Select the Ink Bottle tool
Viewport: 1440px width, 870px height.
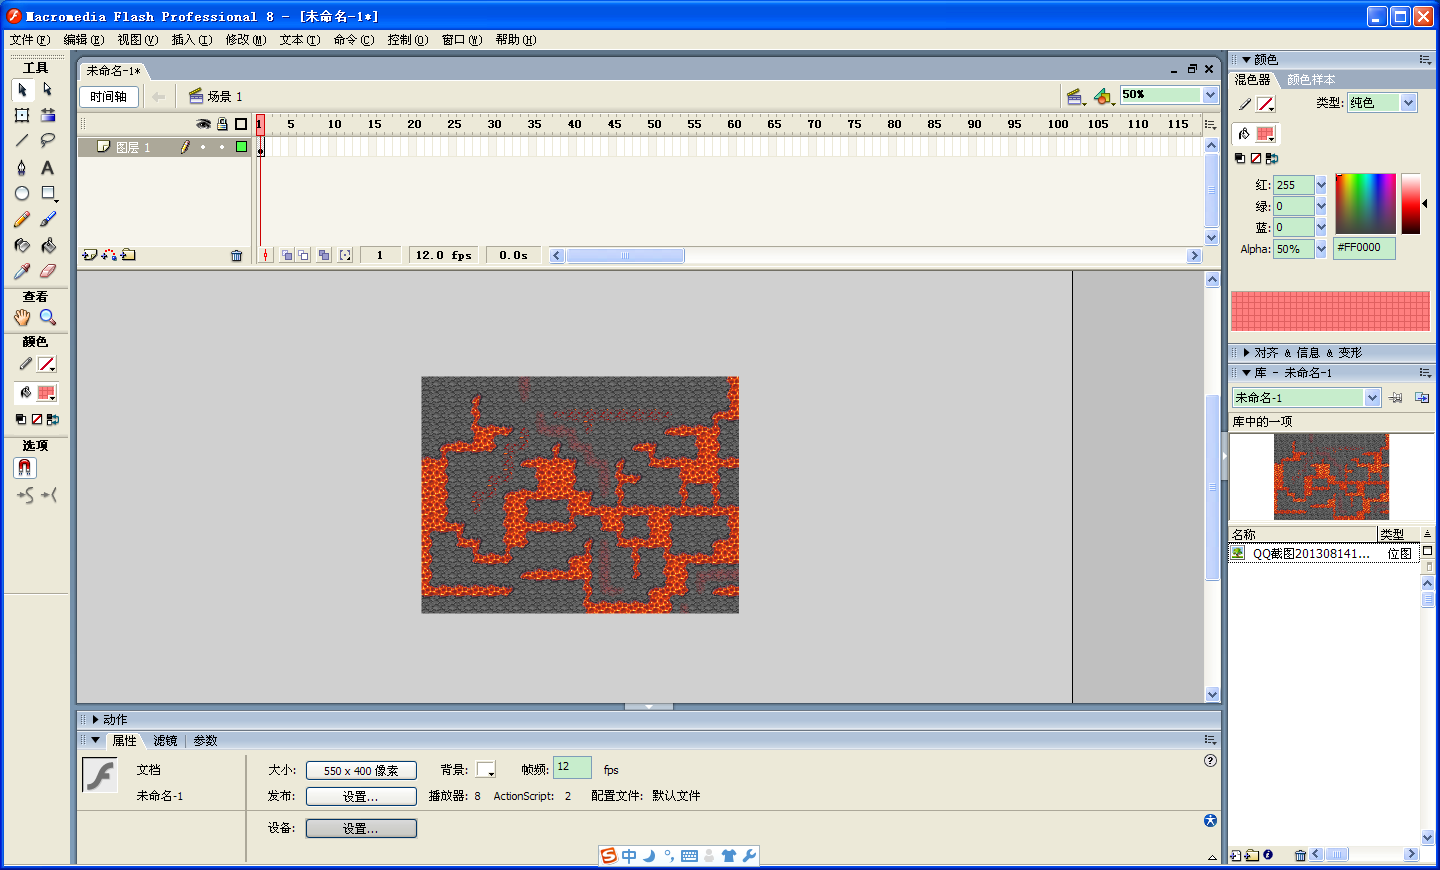(22, 245)
